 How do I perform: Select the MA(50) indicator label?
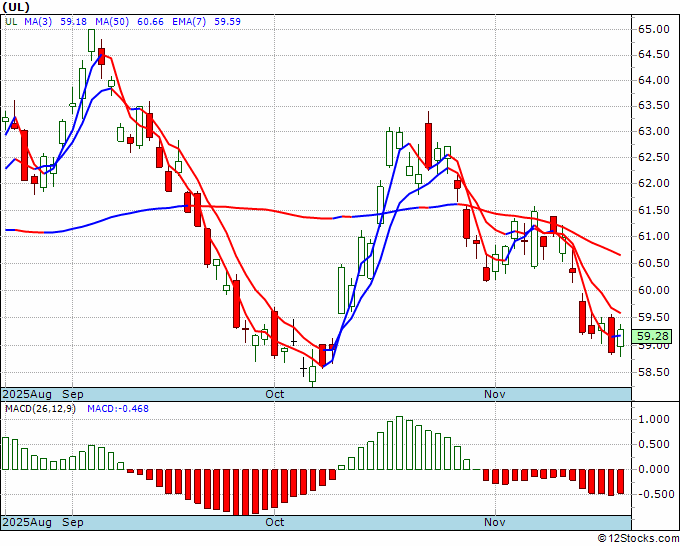[112, 22]
